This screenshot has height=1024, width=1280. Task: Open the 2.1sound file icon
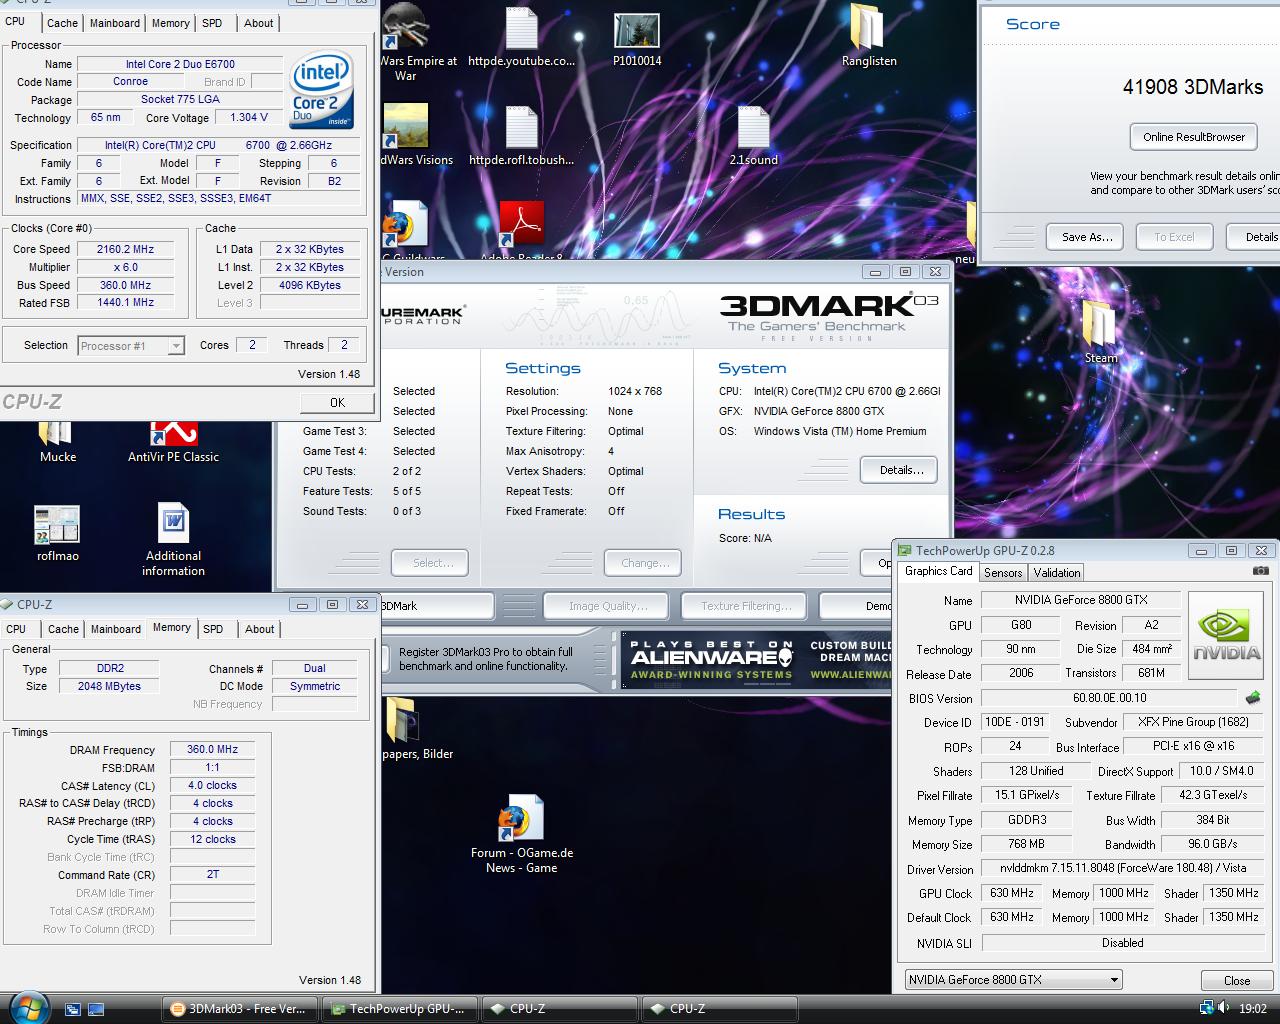click(753, 134)
